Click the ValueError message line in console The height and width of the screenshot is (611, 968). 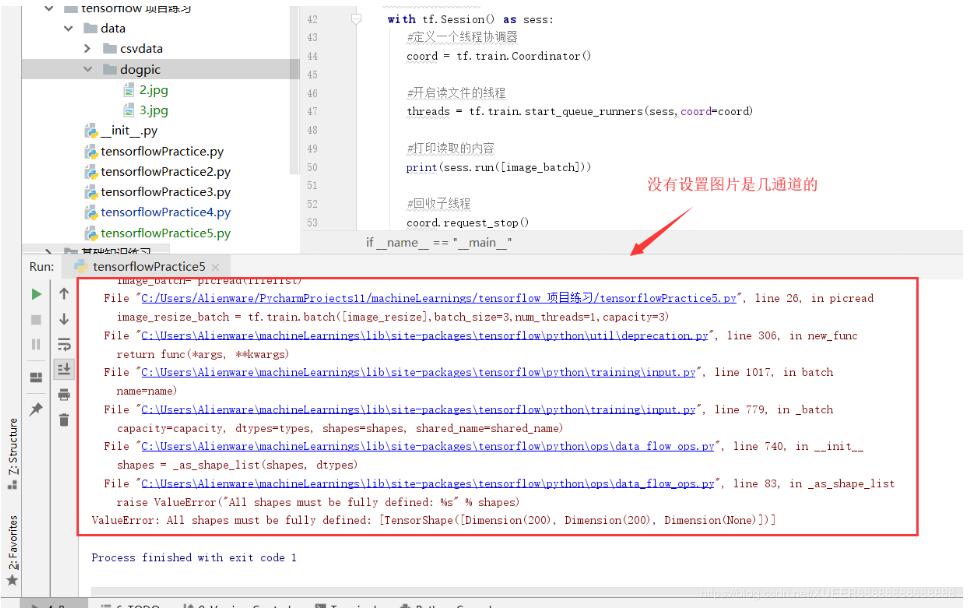(x=433, y=521)
